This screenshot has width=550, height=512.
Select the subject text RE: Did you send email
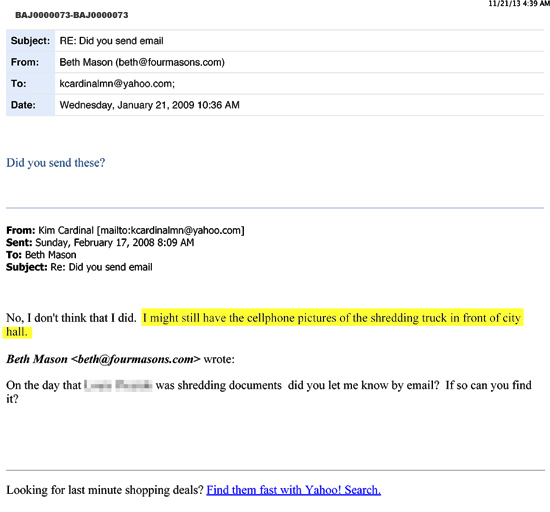tap(112, 41)
